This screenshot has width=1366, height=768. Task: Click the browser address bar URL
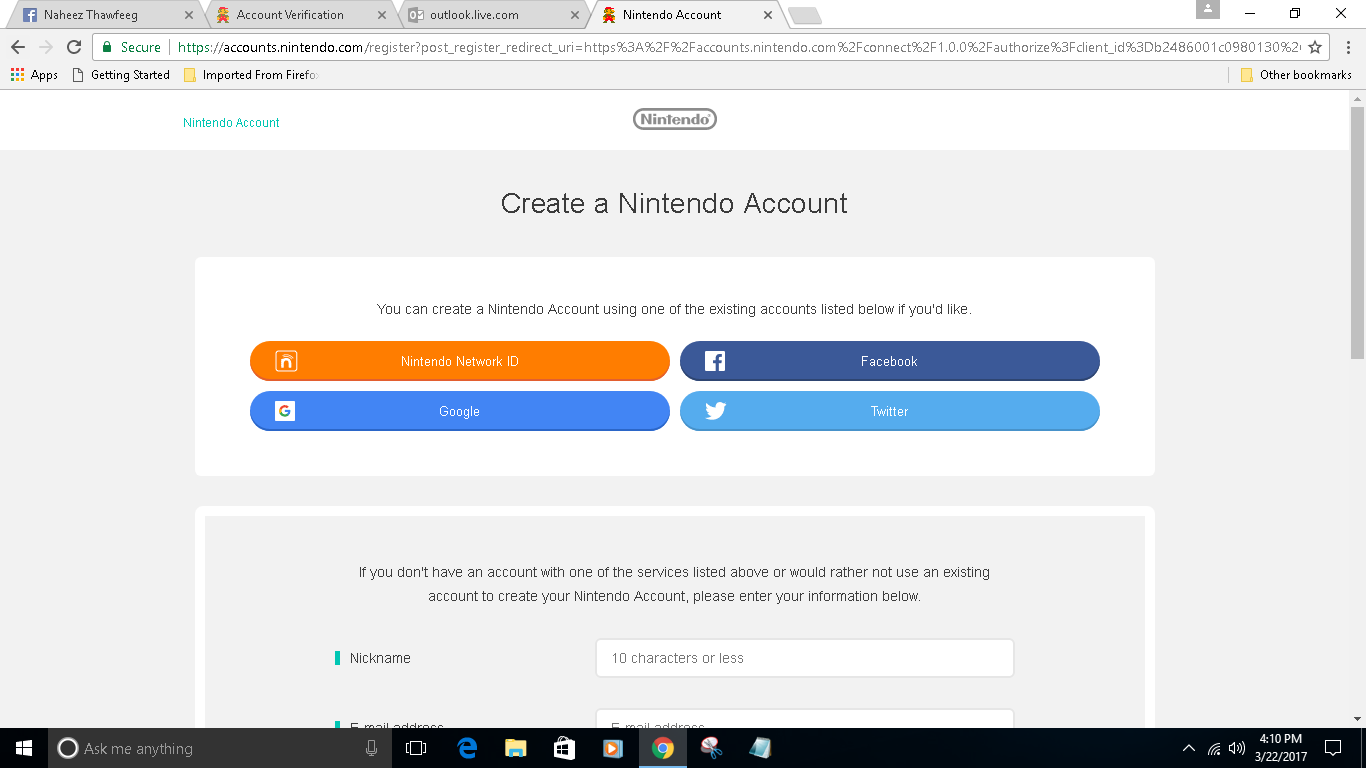738,47
